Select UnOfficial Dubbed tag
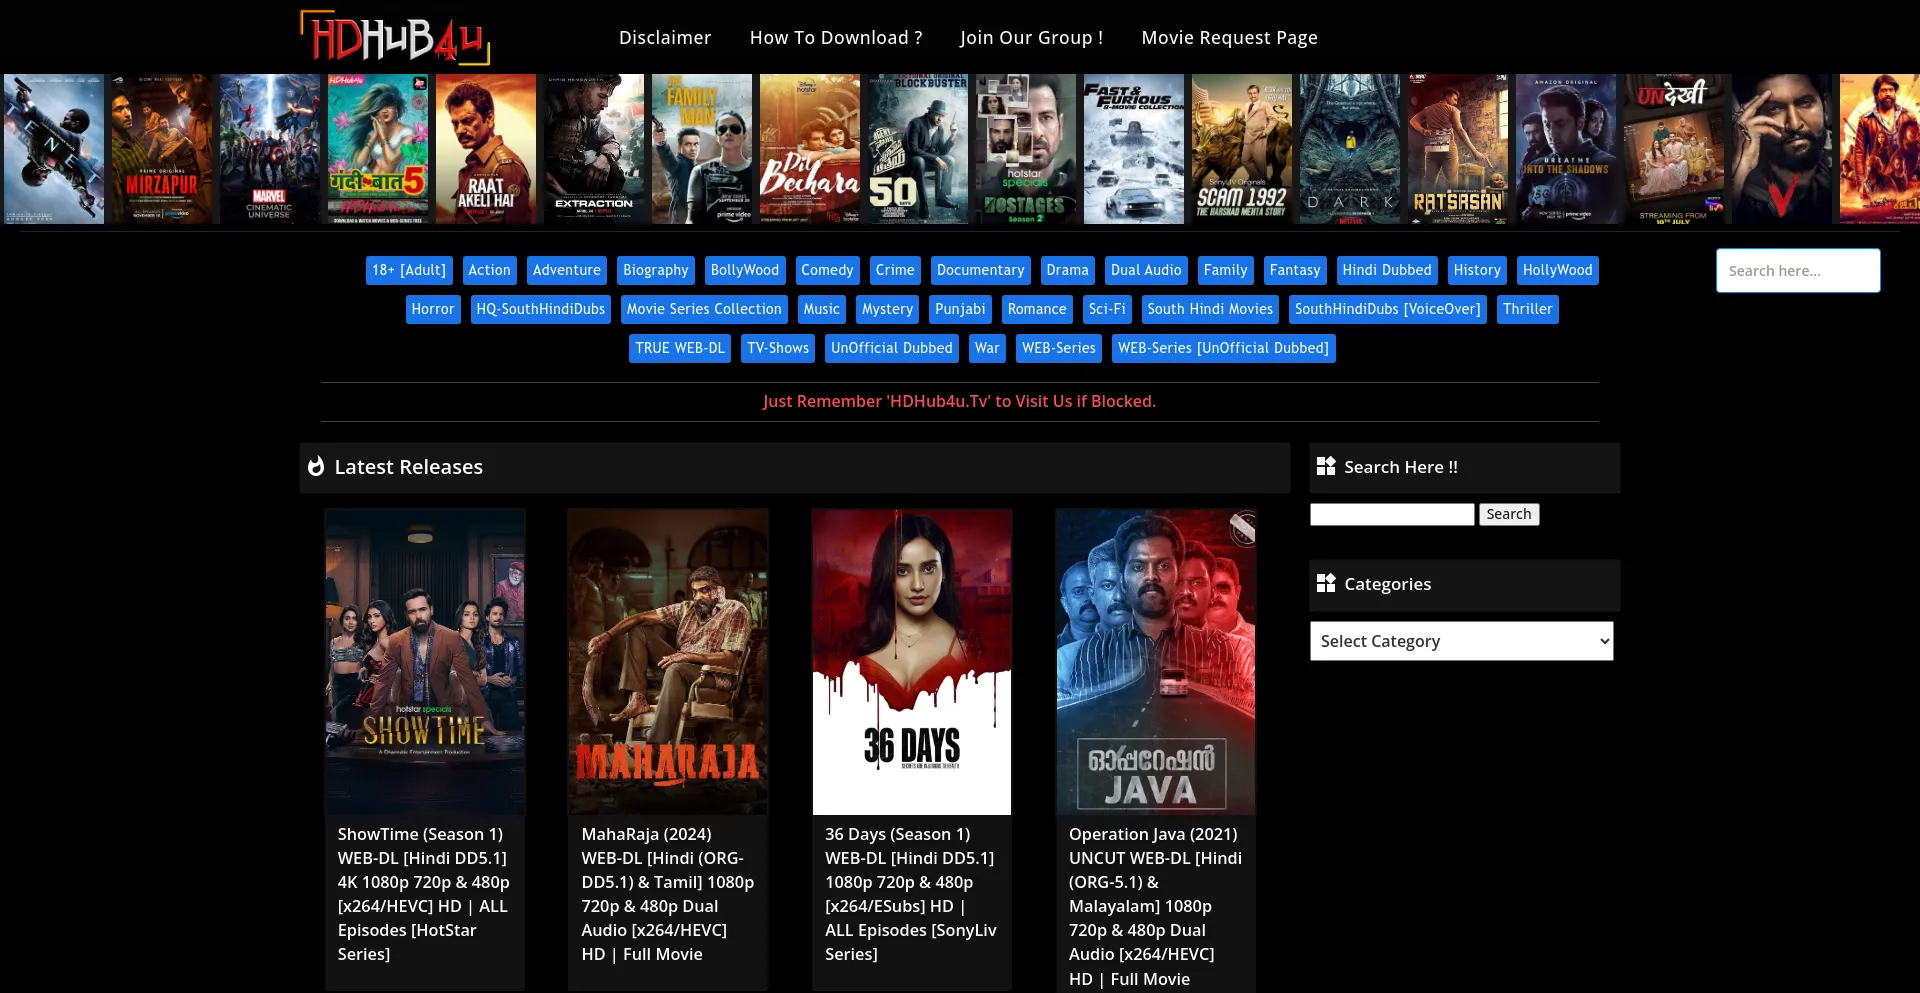Viewport: 1920px width, 993px height. point(892,348)
